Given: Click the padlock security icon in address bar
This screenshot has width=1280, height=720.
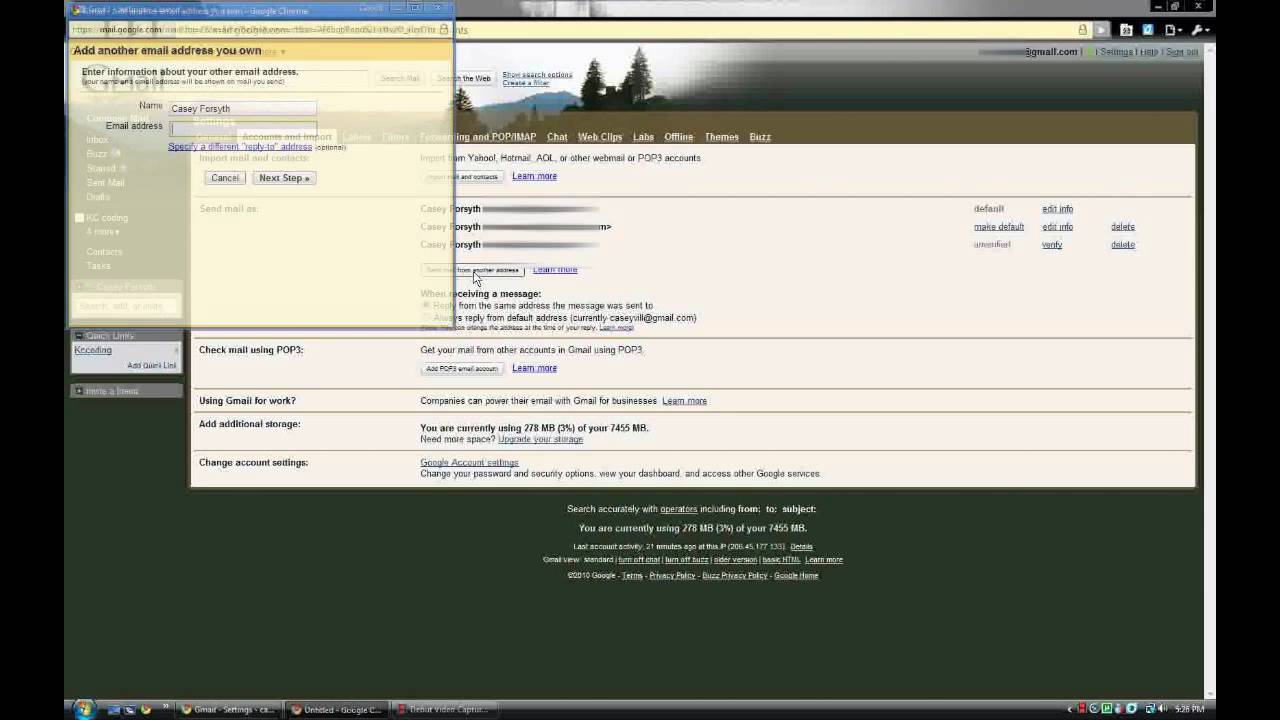Looking at the screenshot, I should 1082,30.
